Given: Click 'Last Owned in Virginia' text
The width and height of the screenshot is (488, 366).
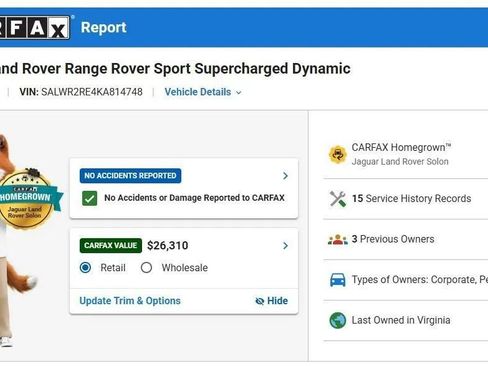Looking at the screenshot, I should click(x=401, y=320).
